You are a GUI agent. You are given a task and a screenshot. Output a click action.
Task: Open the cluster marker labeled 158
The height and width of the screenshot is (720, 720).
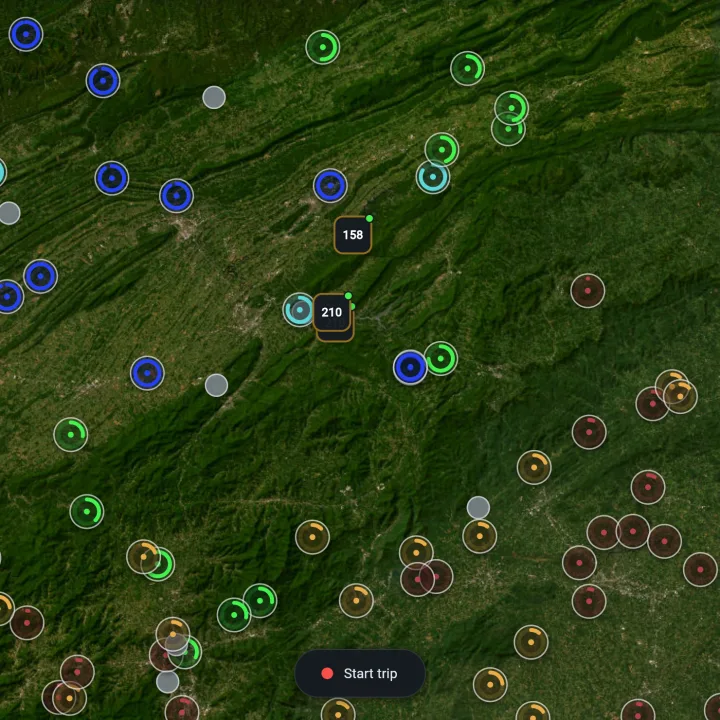353,235
